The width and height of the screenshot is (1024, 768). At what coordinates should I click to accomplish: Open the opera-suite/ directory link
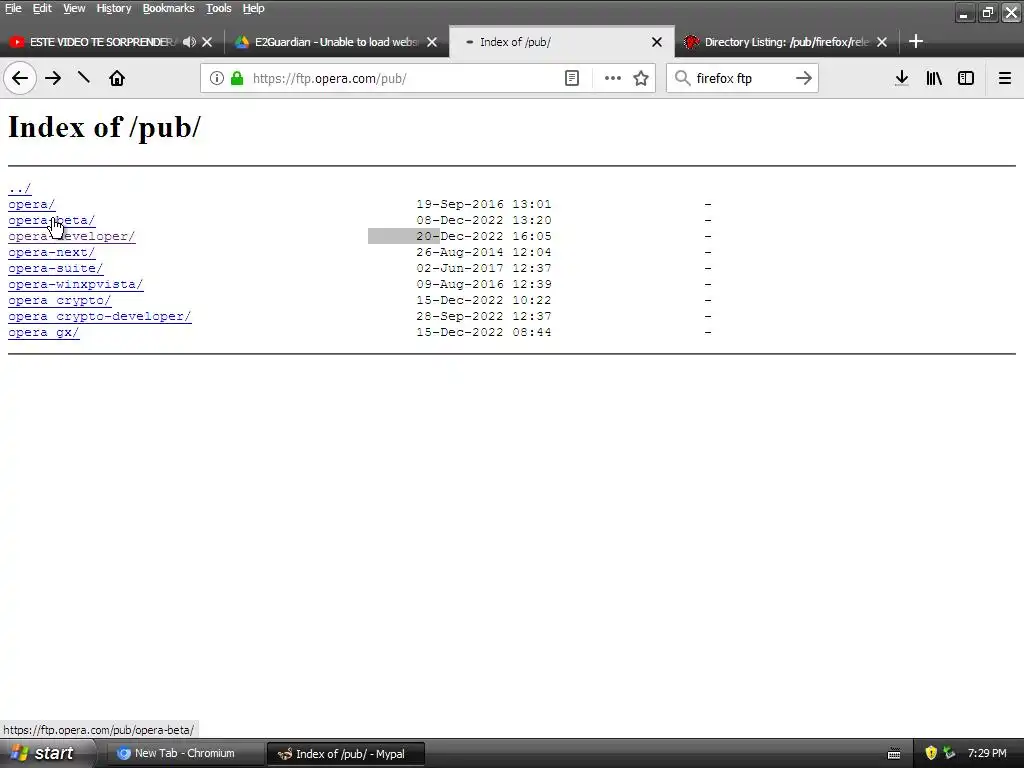coord(56,268)
